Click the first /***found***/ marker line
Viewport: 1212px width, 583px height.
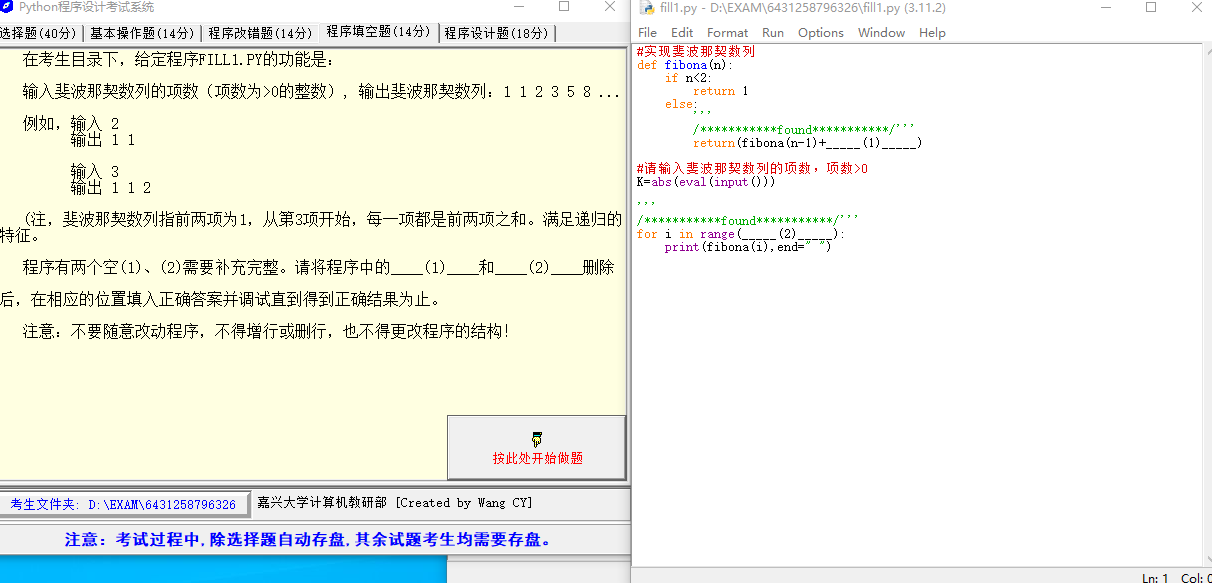tap(804, 130)
